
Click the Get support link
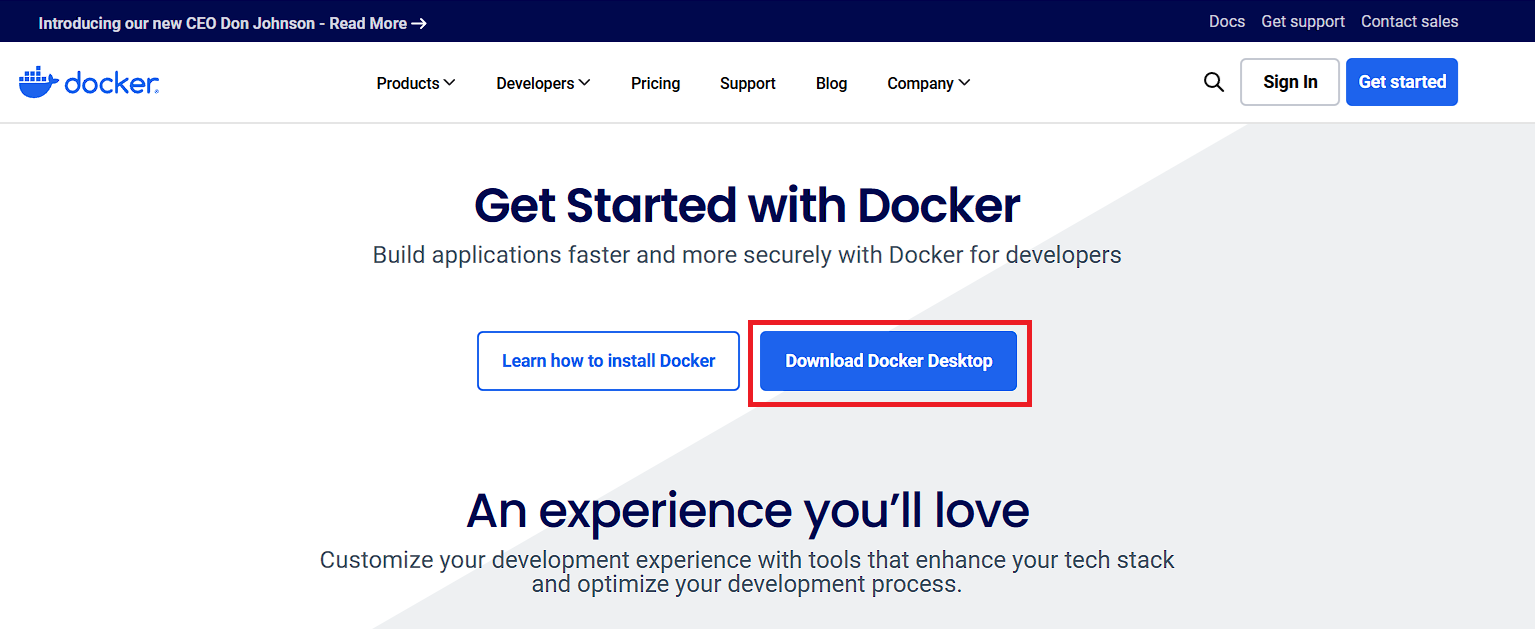click(1302, 21)
